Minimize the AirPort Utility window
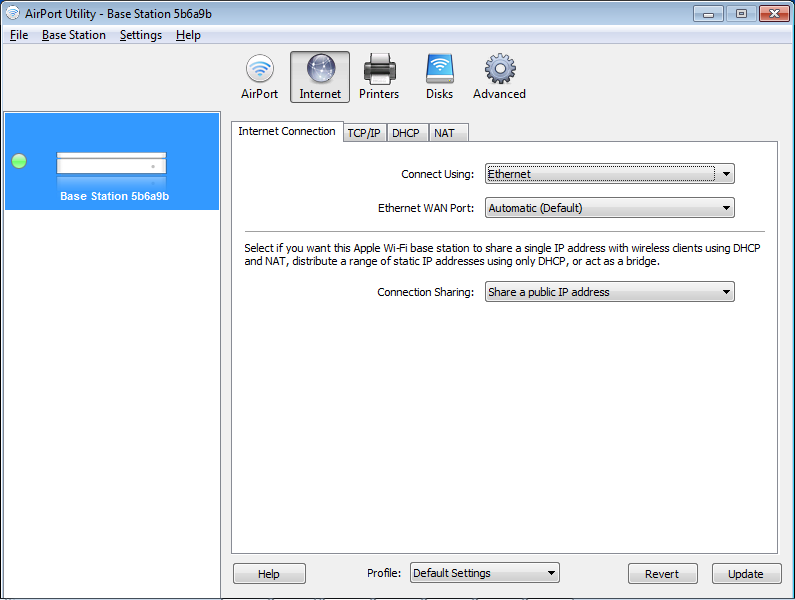This screenshot has height=600, width=795. pos(708,14)
